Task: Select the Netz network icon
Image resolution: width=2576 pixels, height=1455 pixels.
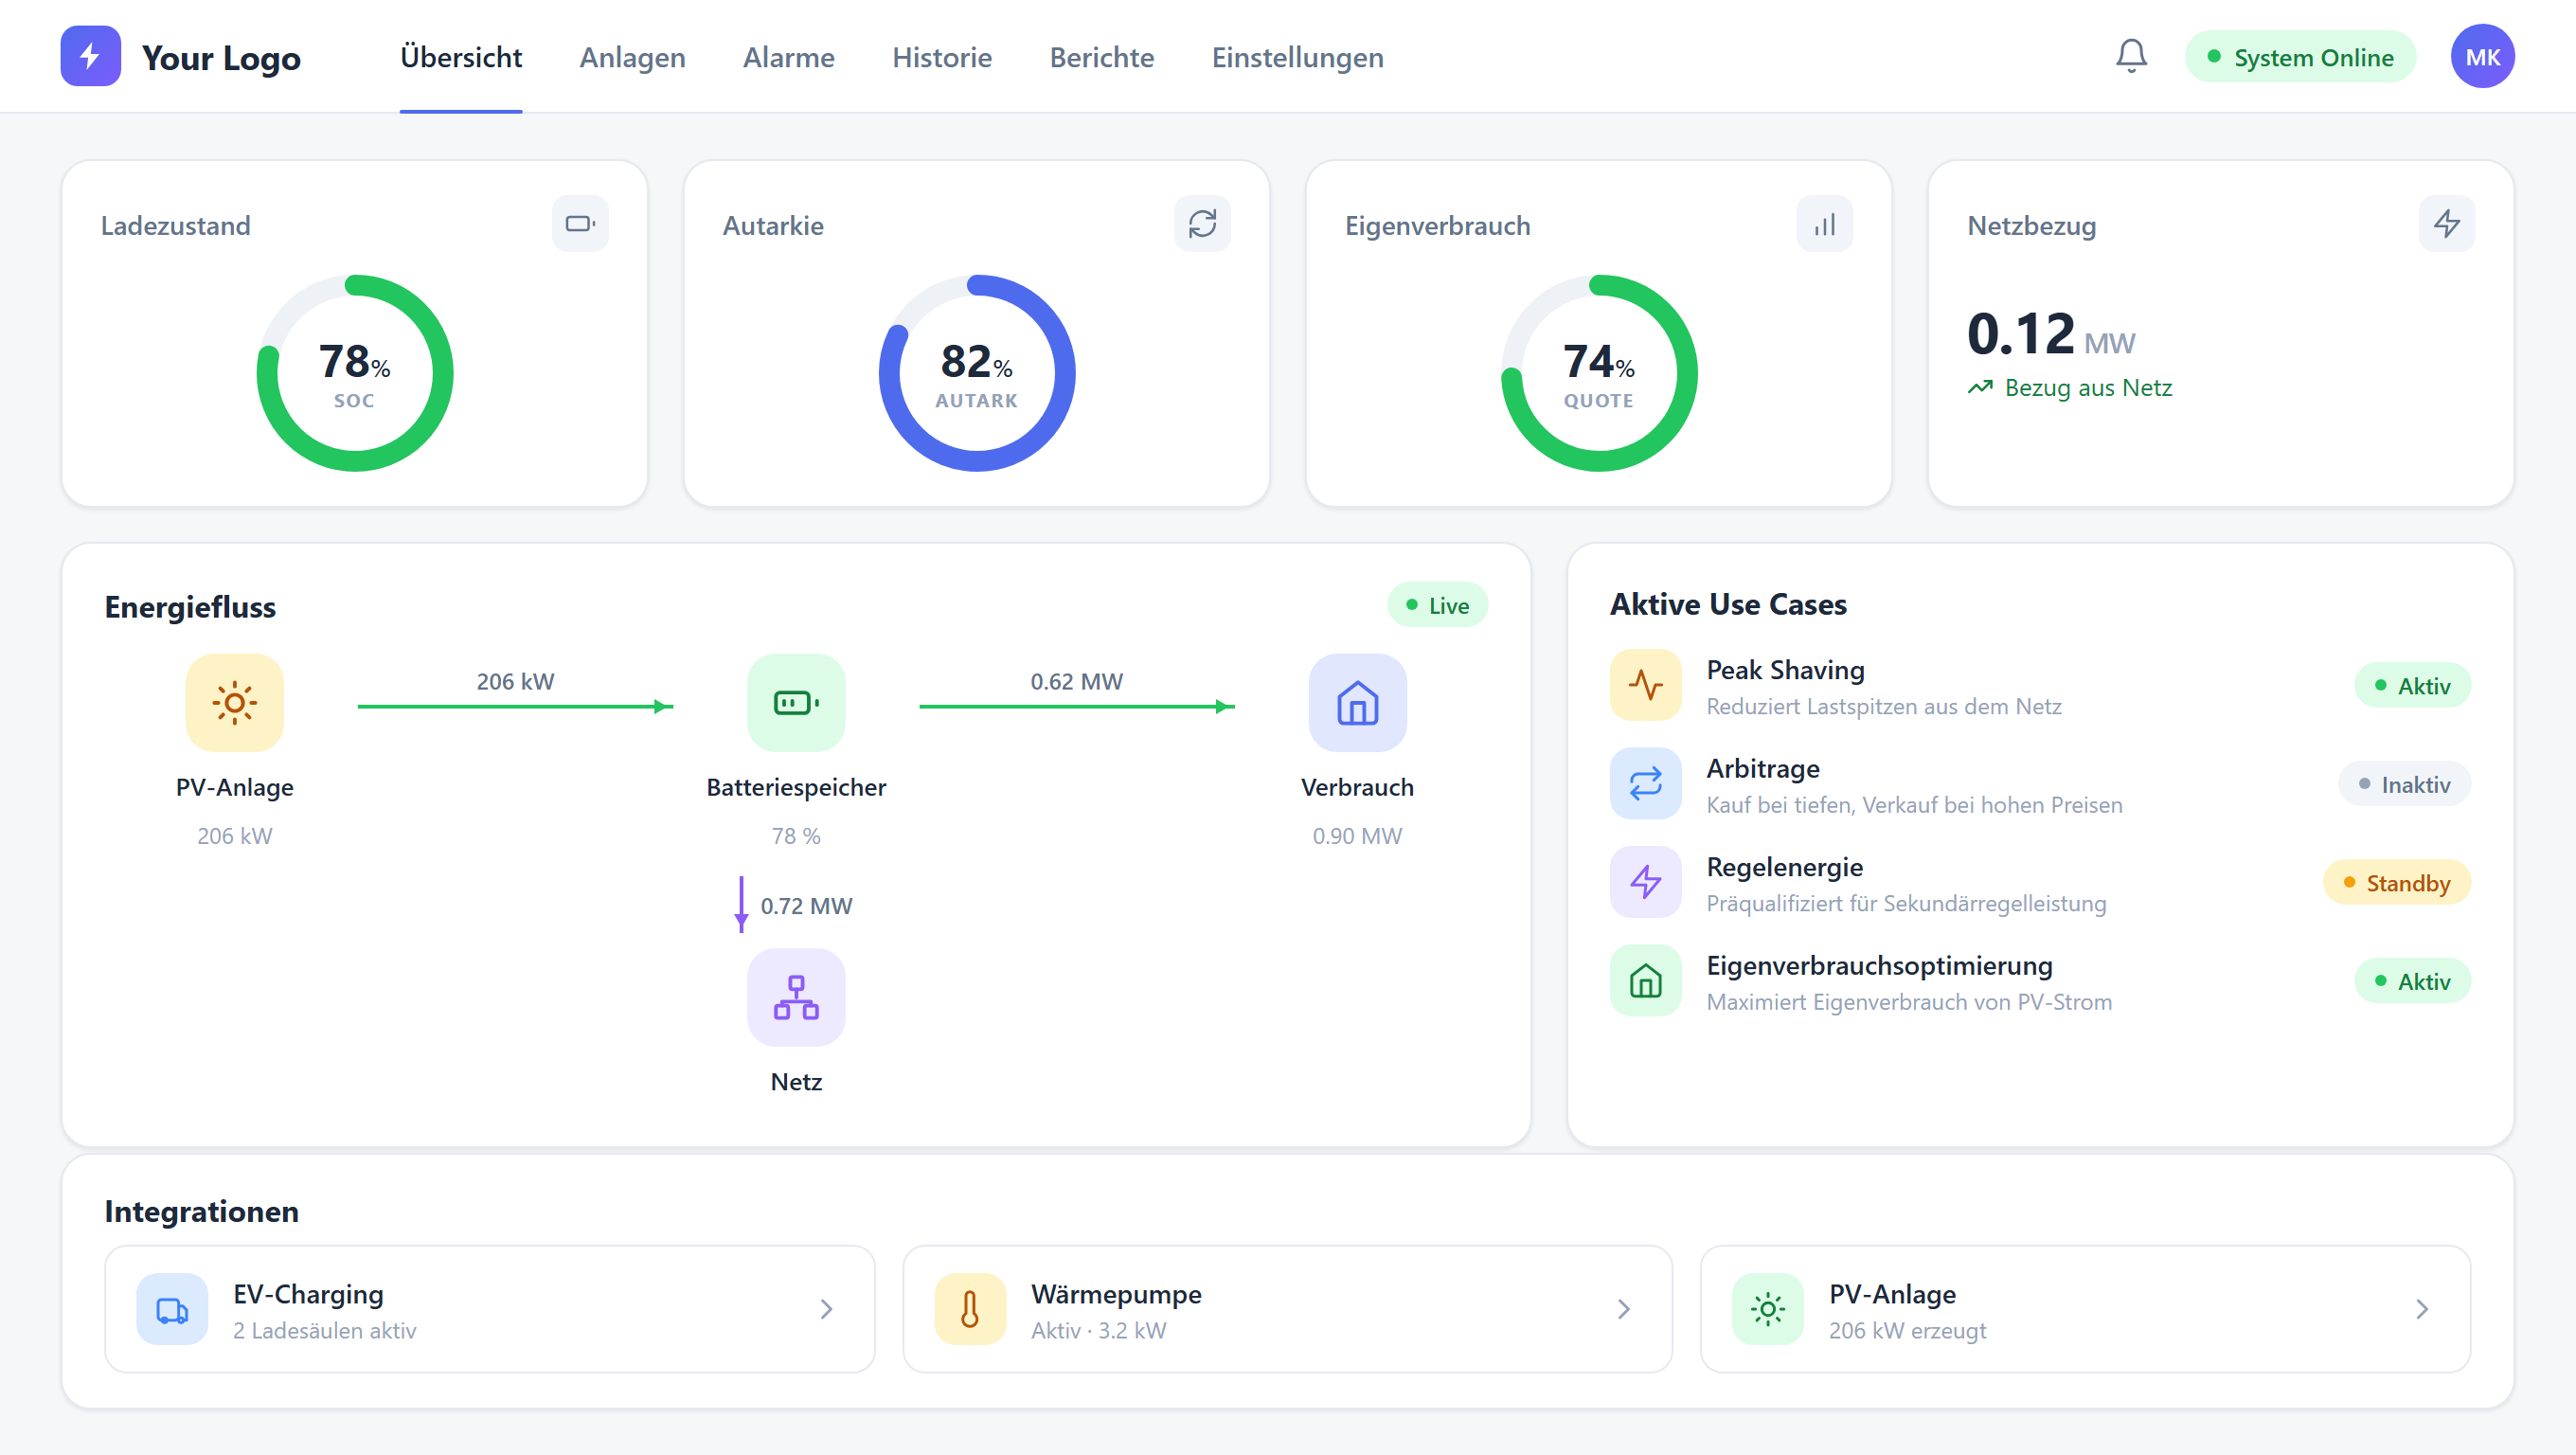Action: pyautogui.click(x=796, y=997)
